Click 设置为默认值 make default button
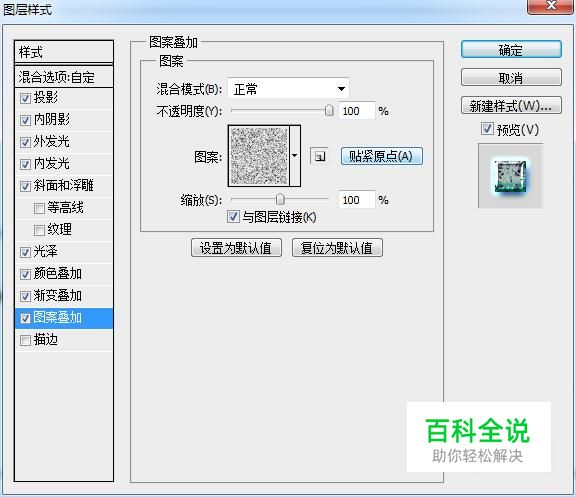The height and width of the screenshot is (497, 576). pyautogui.click(x=236, y=248)
